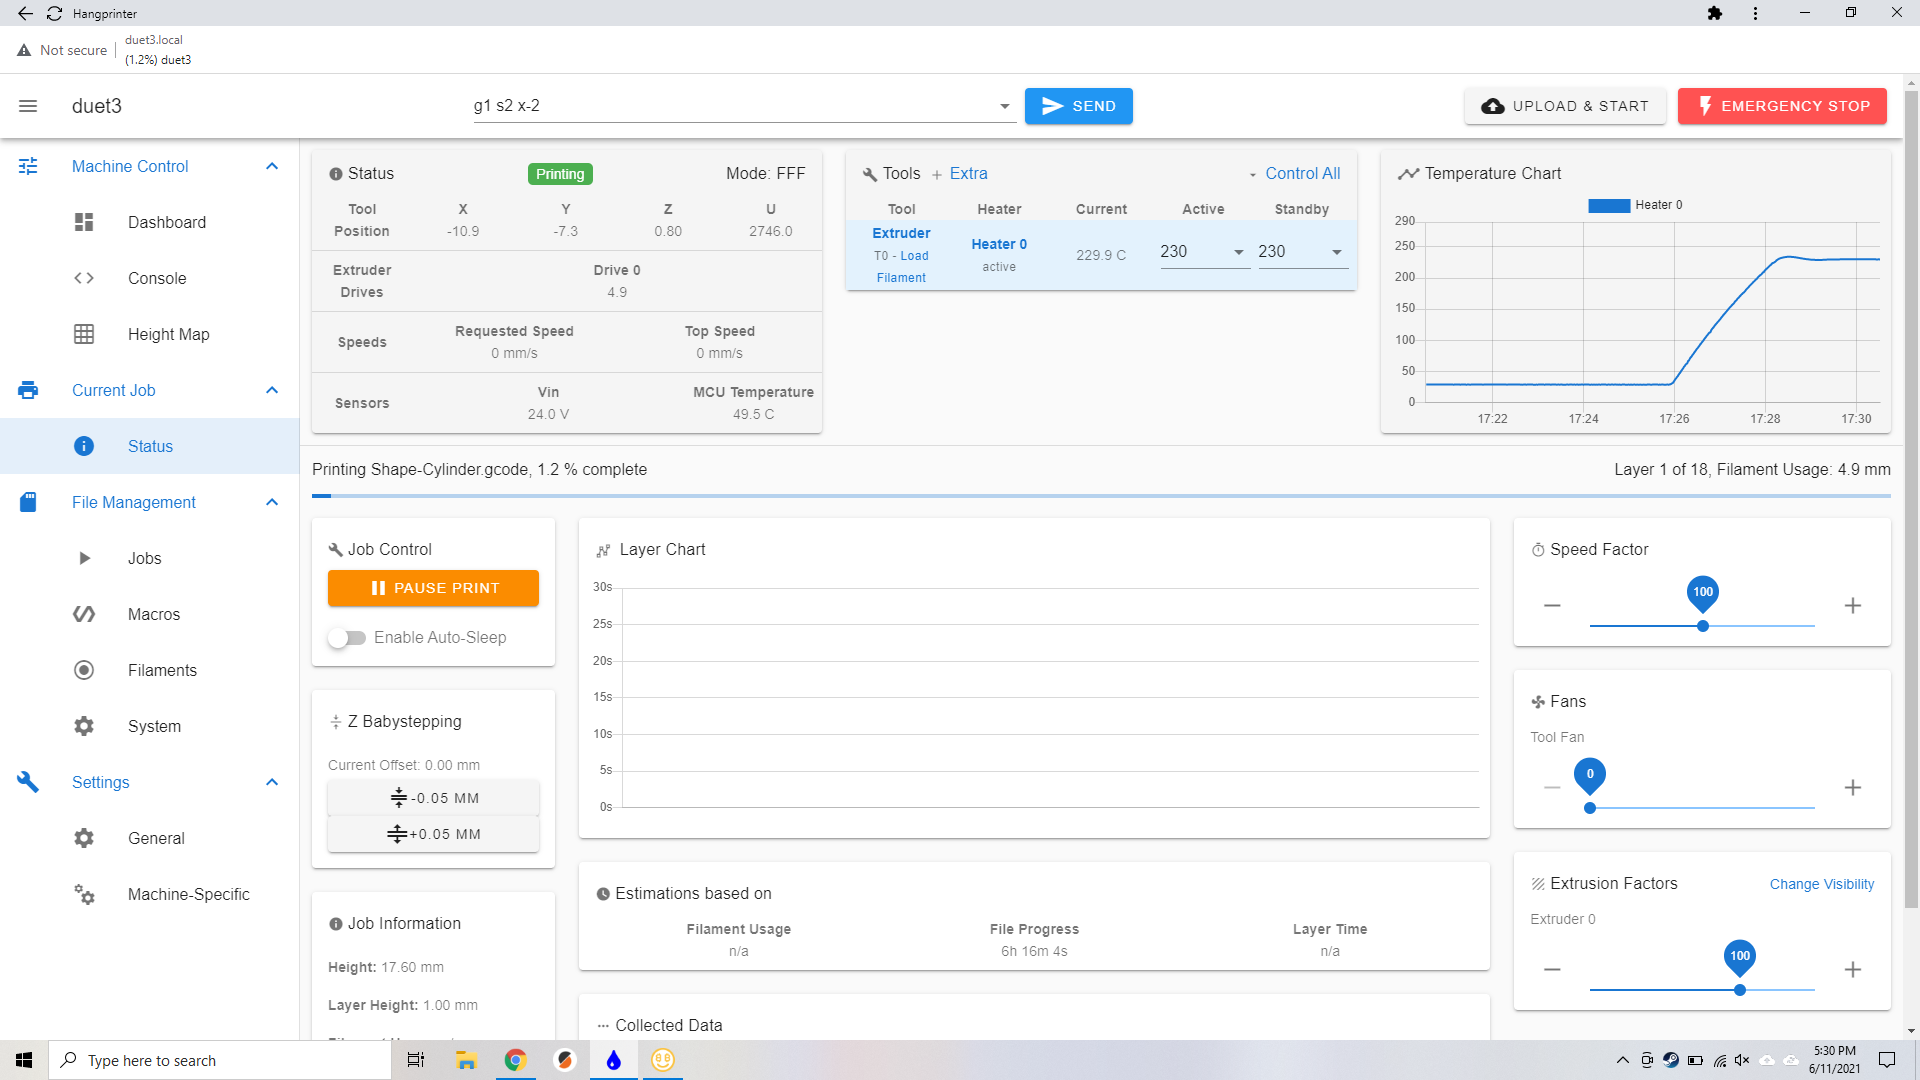Click the Extruder 0 extrusion slider track

tap(1702, 990)
